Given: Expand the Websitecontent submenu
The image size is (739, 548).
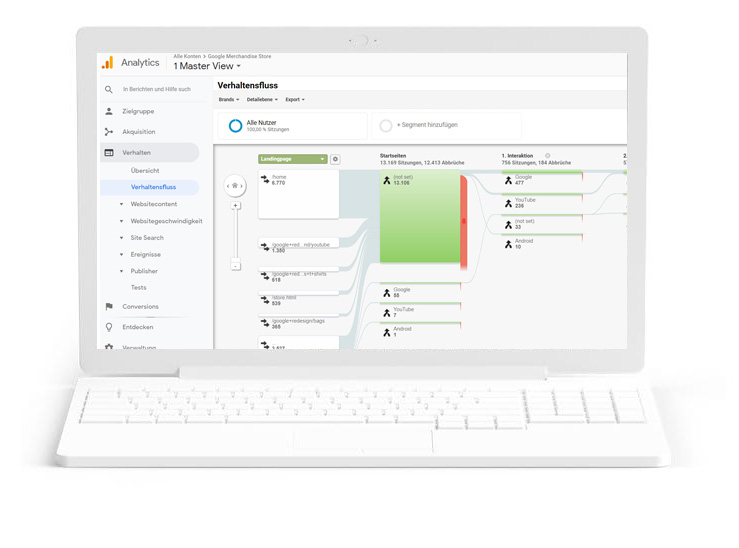Looking at the screenshot, I should click(121, 204).
